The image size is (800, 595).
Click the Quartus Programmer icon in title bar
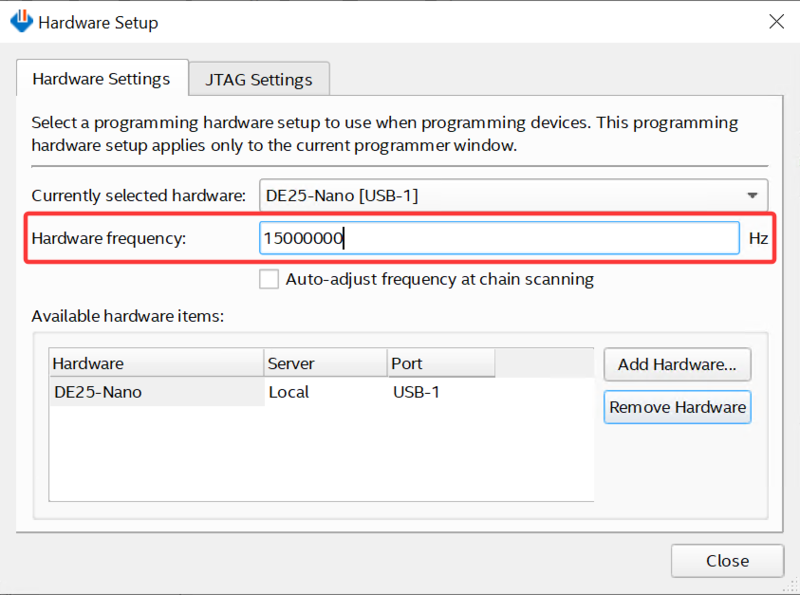click(x=21, y=21)
